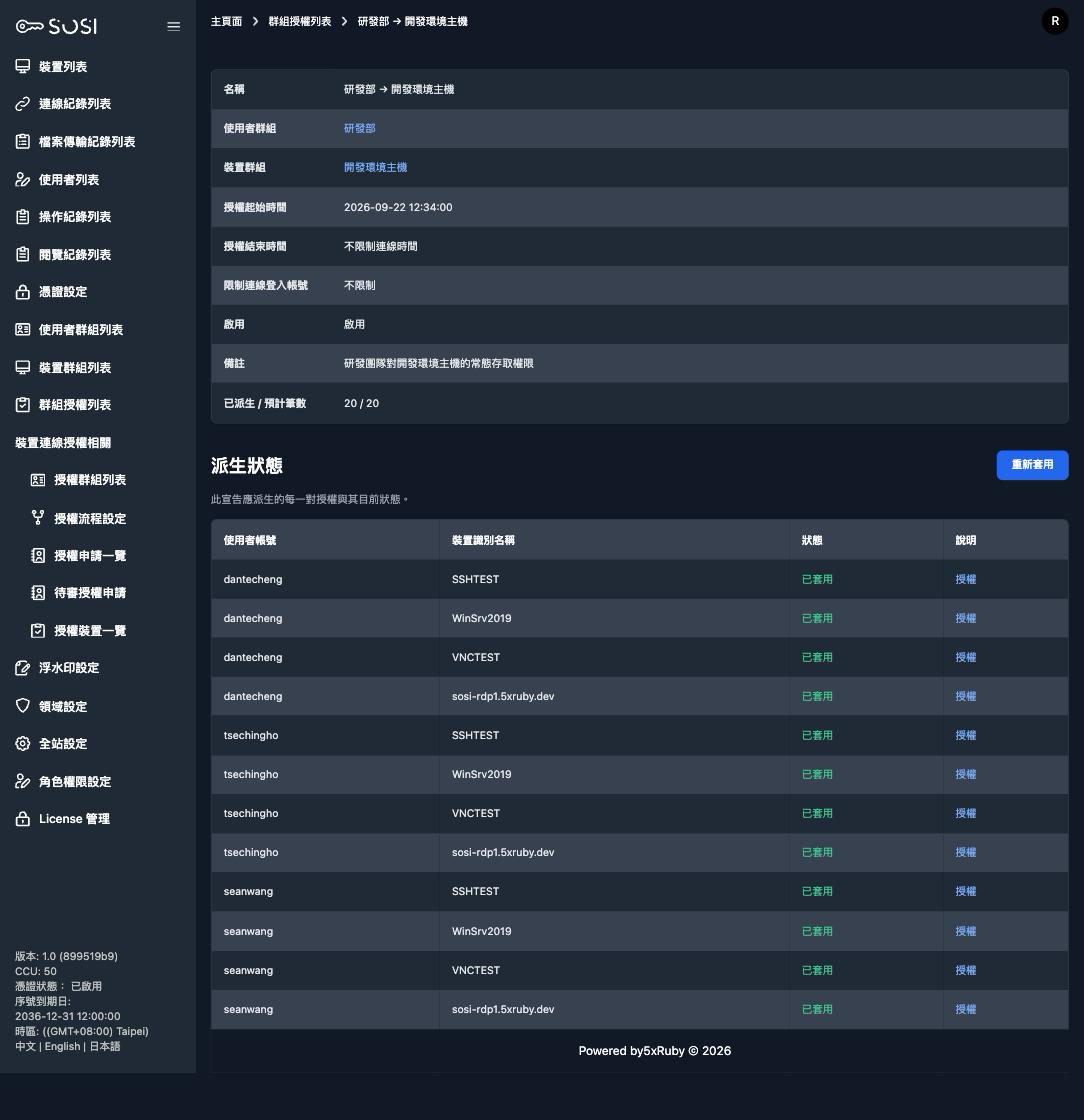The width and height of the screenshot is (1084, 1120).
Task: Open 授權 link for dantecheng SSHTEST row
Action: (x=965, y=579)
